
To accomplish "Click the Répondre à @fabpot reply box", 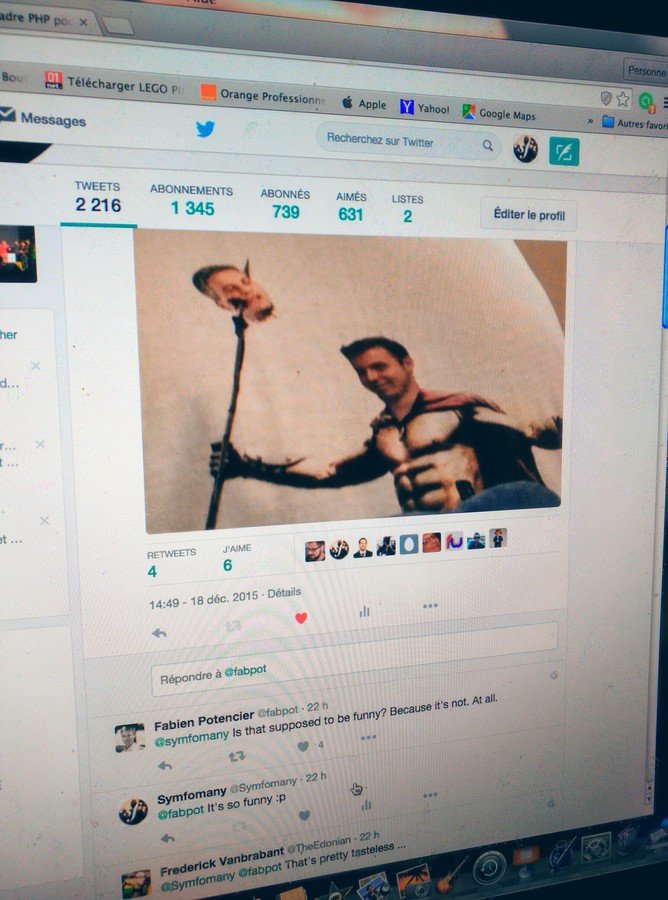I will click(x=354, y=661).
